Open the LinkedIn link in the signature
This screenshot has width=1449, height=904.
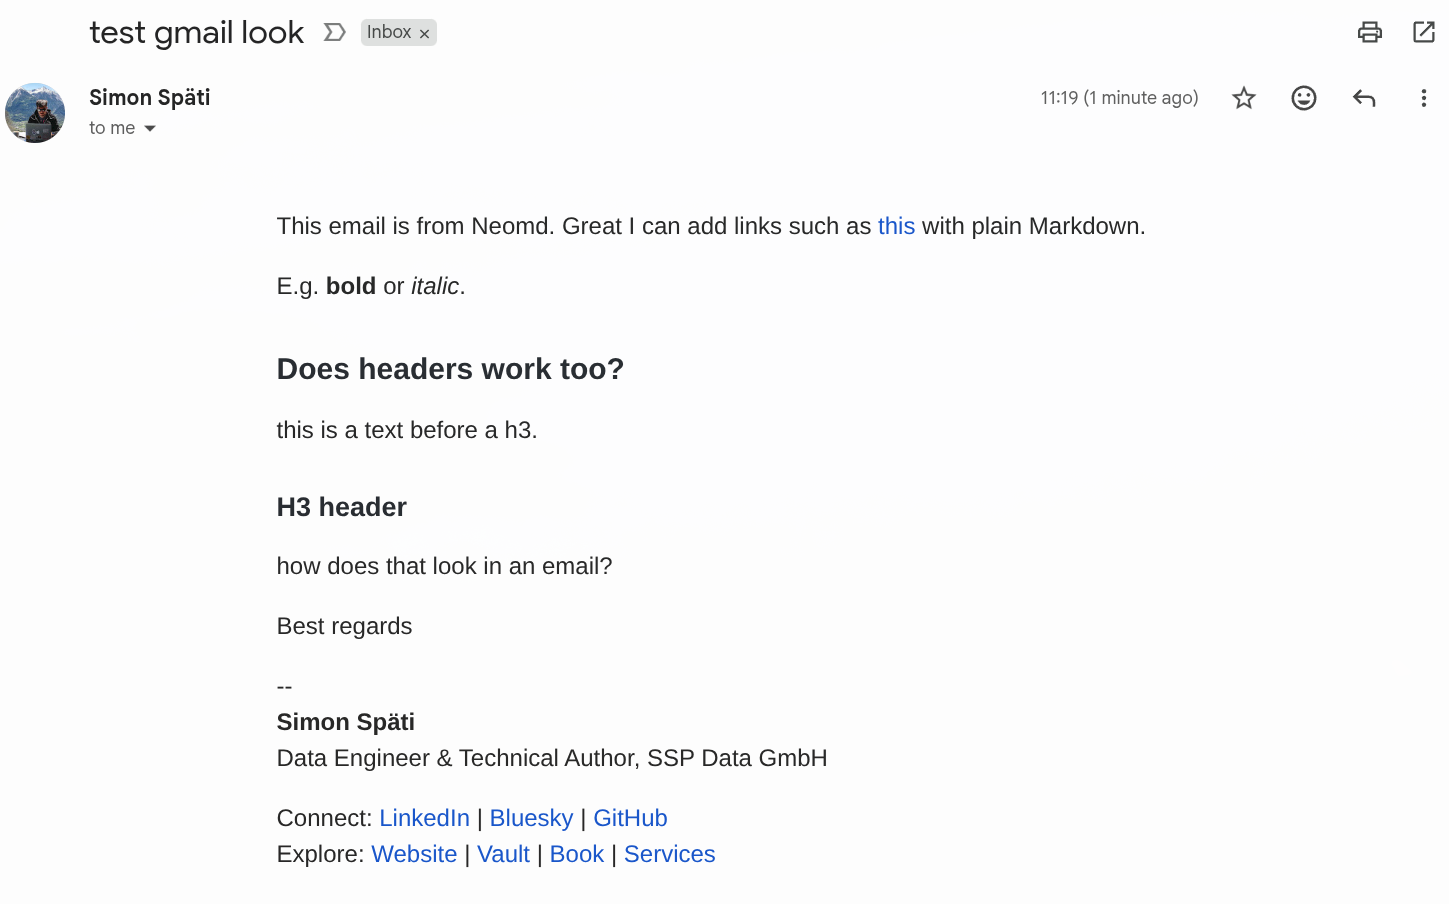pos(424,818)
